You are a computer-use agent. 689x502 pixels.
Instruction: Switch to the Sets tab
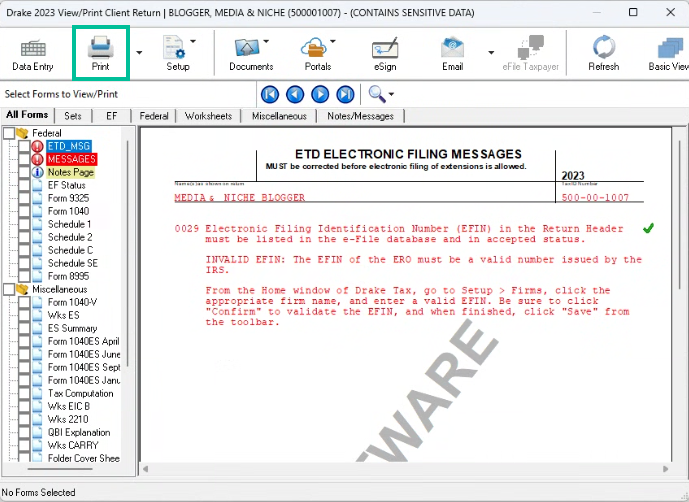pos(73,116)
